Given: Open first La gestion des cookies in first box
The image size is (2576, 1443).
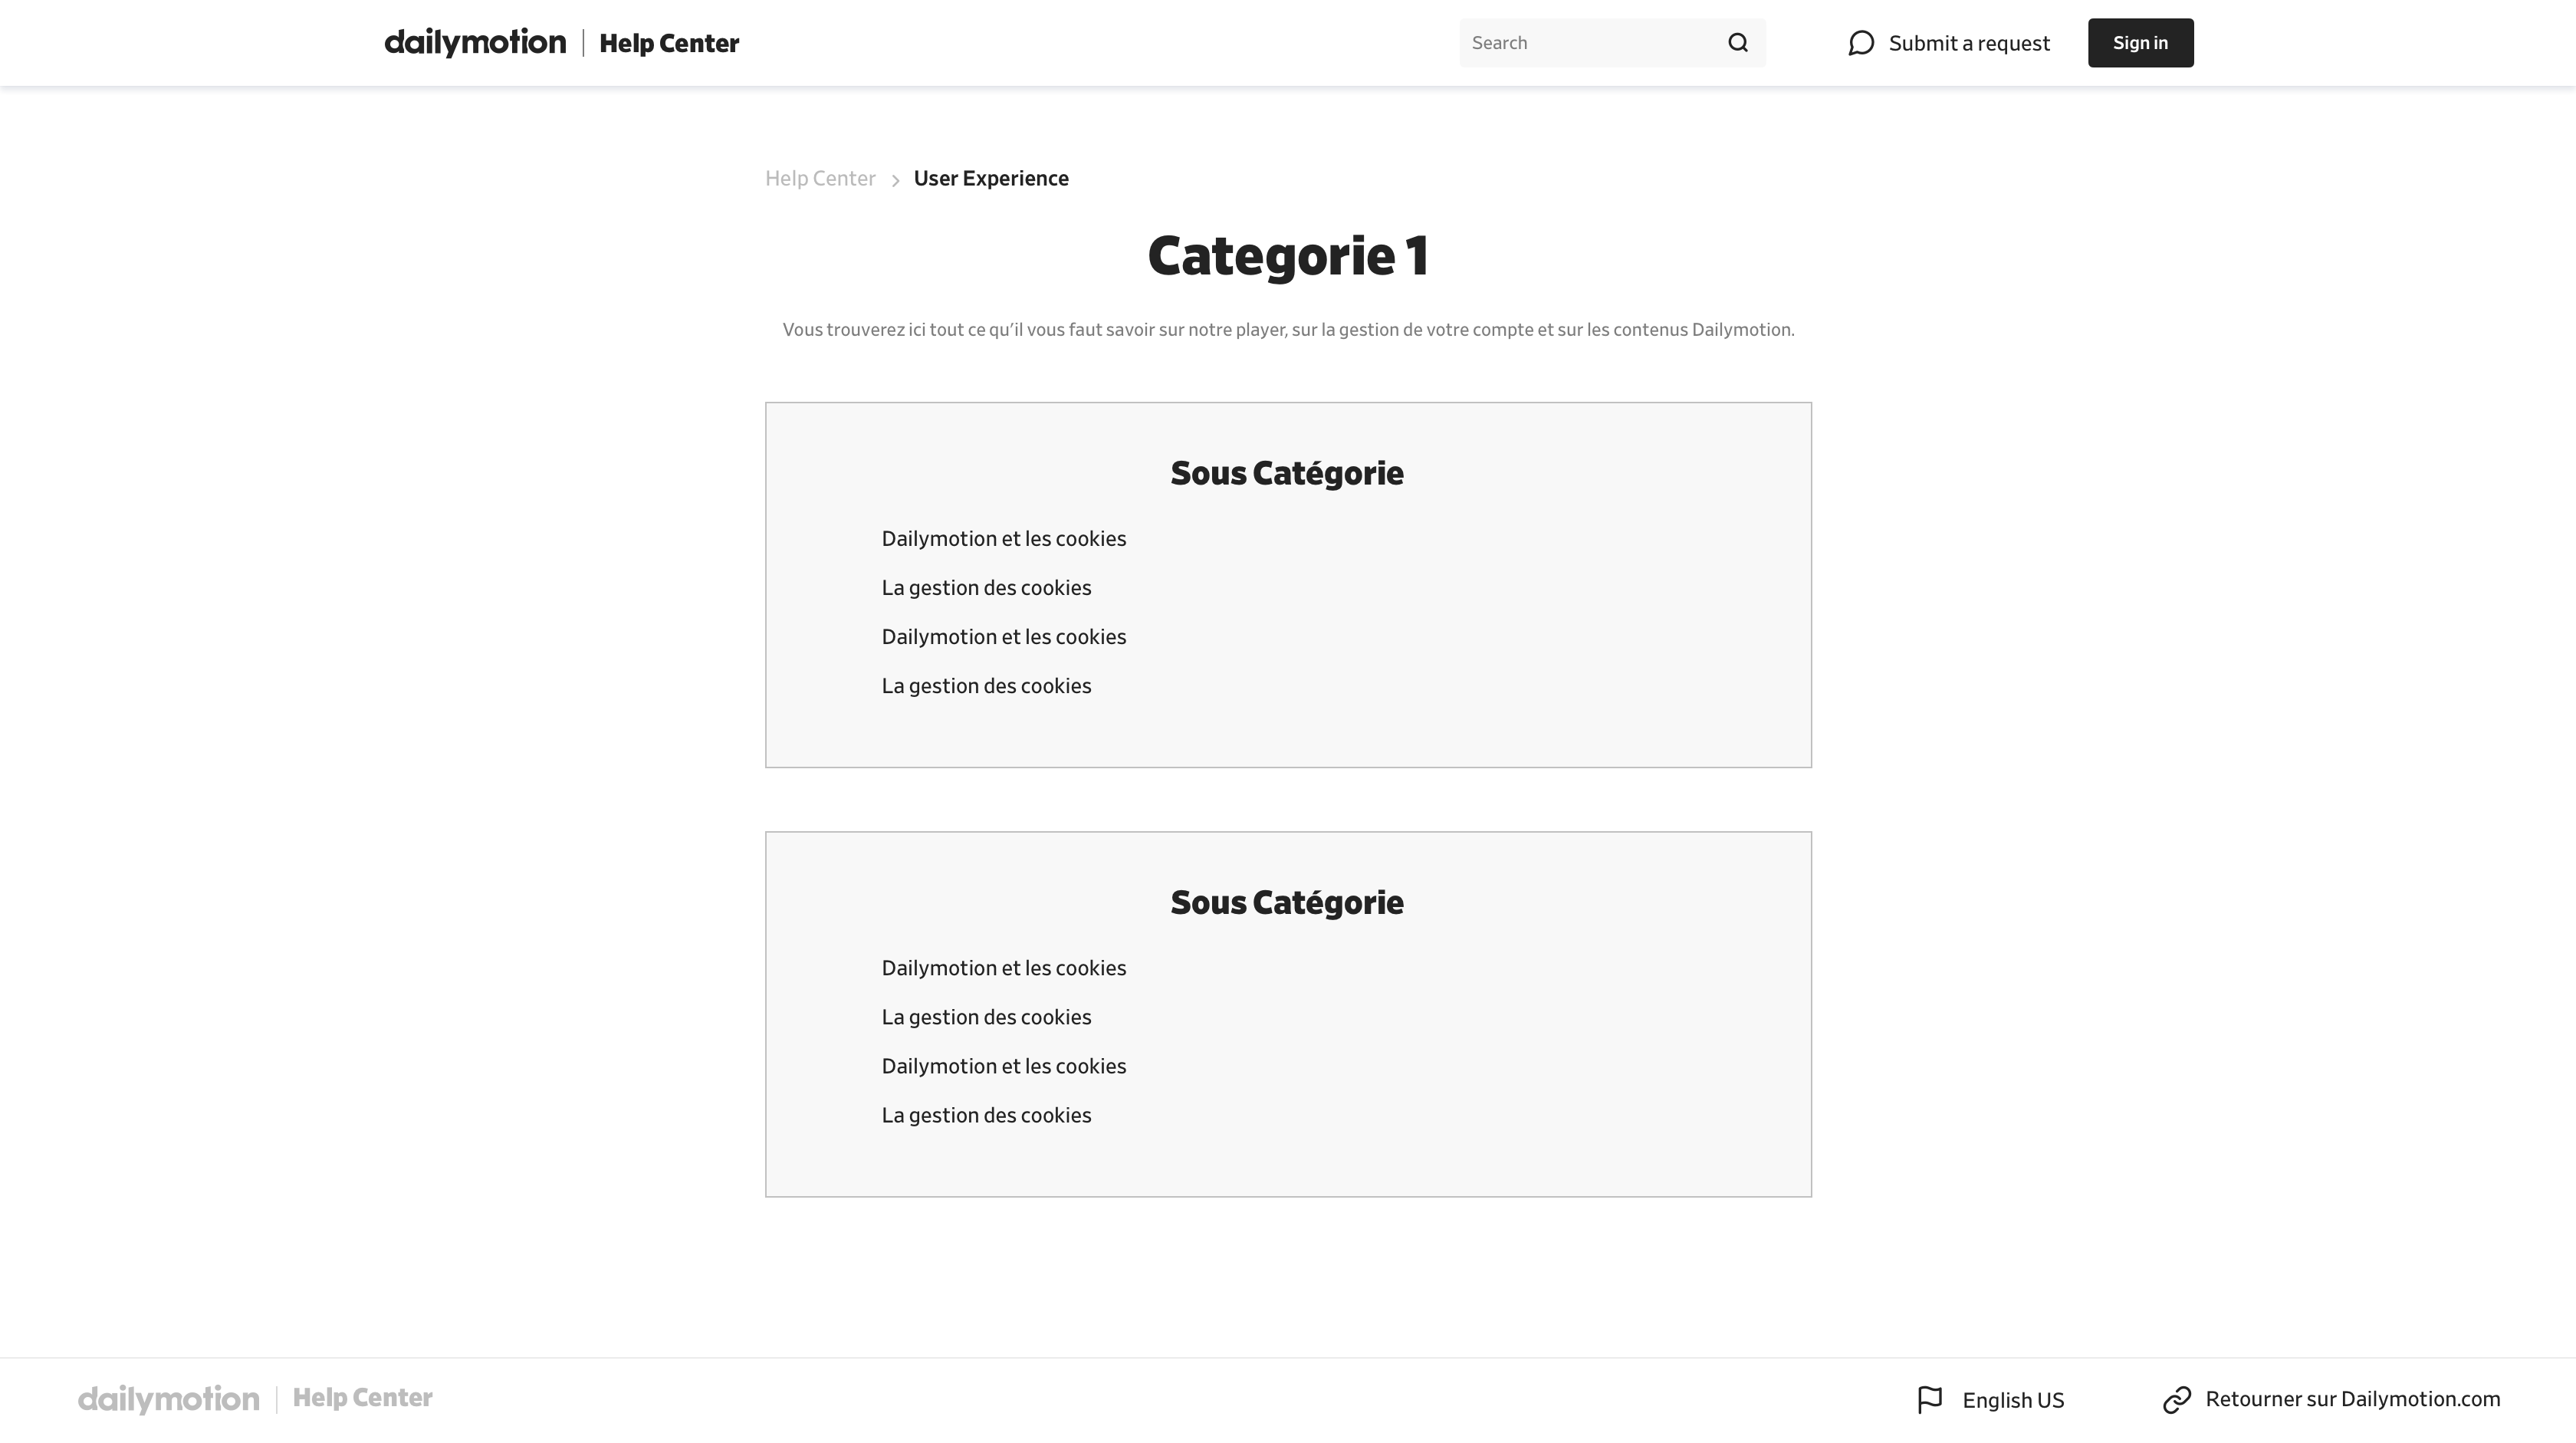Looking at the screenshot, I should 986,588.
